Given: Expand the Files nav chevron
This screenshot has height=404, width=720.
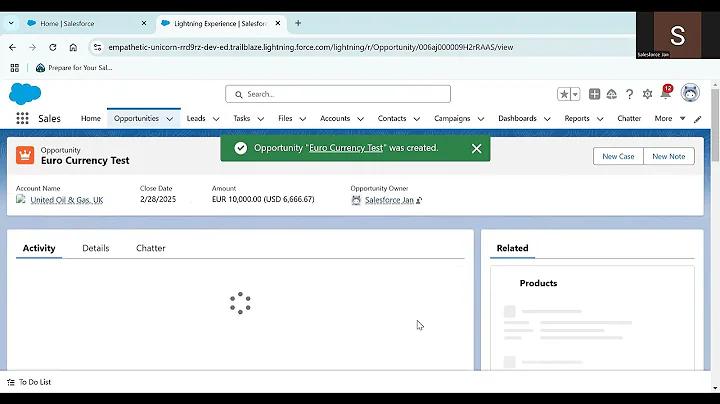Looking at the screenshot, I should coord(303,119).
